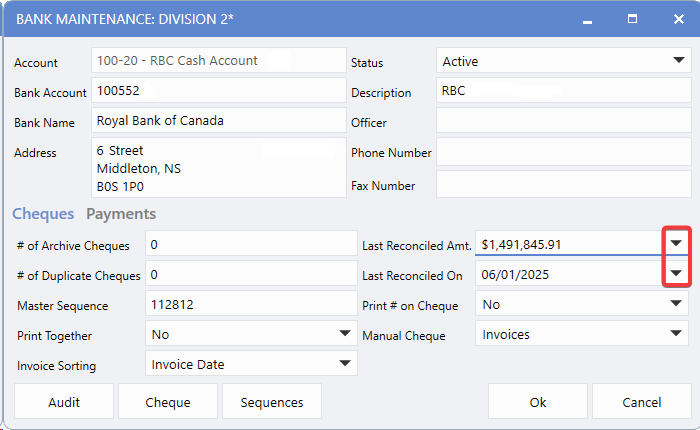The image size is (700, 430).
Task: Click the Bank Name input field
Action: 217,121
